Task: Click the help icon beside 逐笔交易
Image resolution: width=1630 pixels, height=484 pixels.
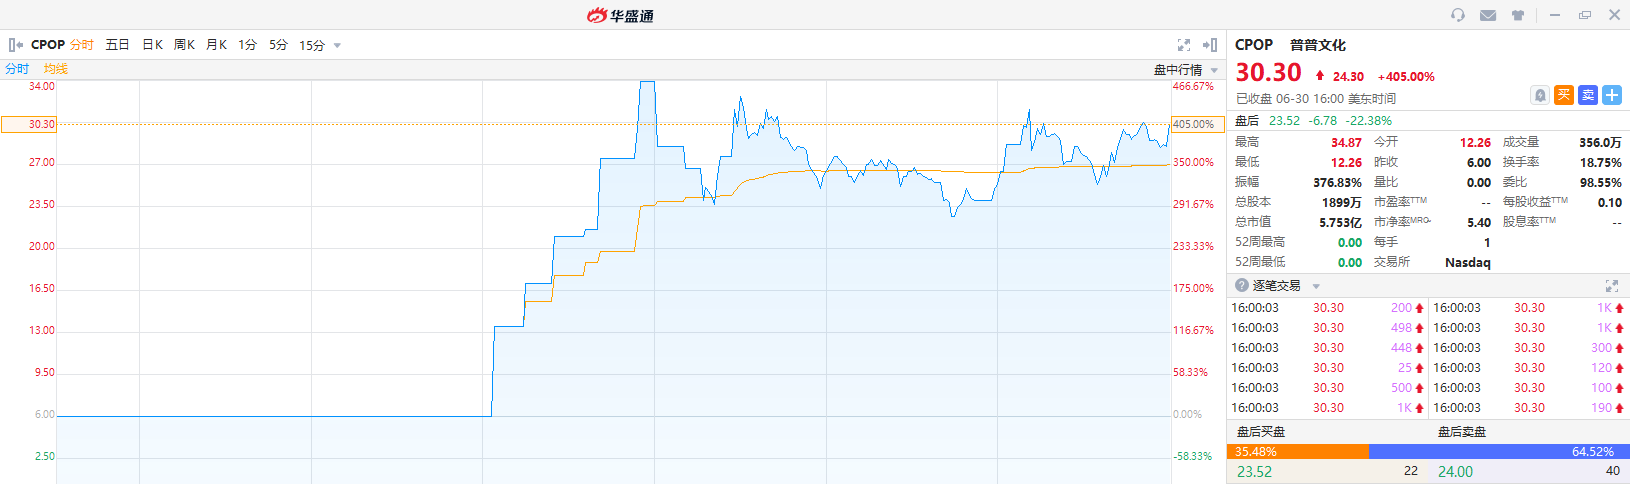Action: click(x=1242, y=286)
